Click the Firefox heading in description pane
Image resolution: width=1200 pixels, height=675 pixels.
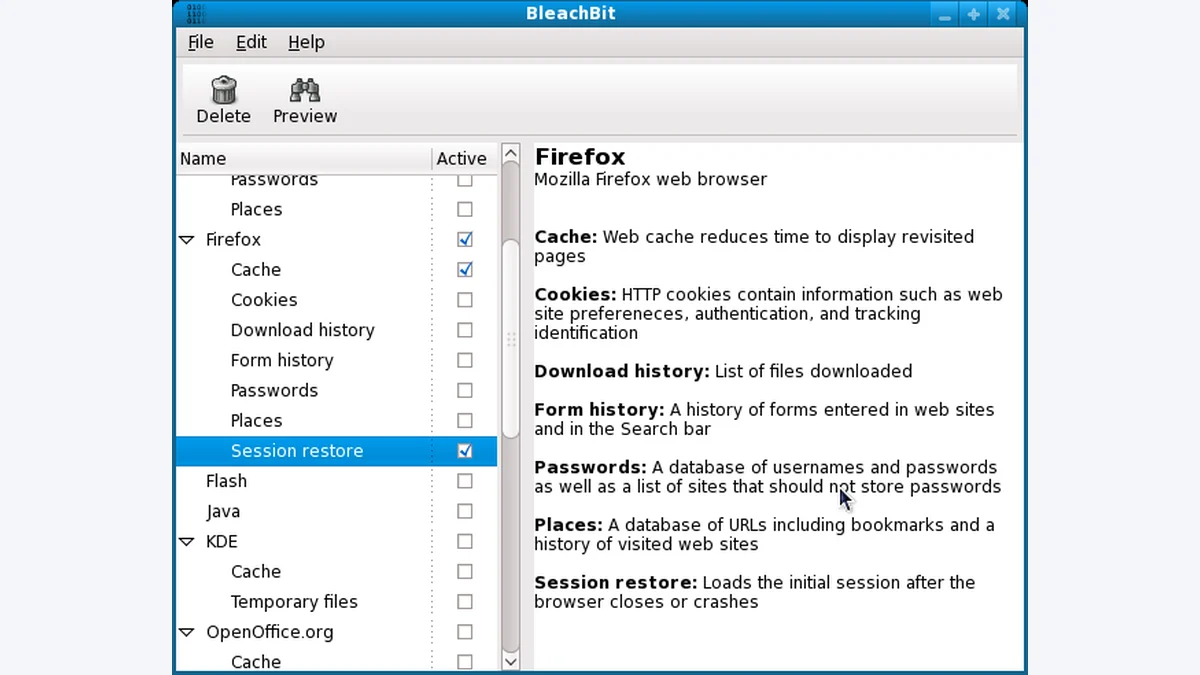[580, 157]
